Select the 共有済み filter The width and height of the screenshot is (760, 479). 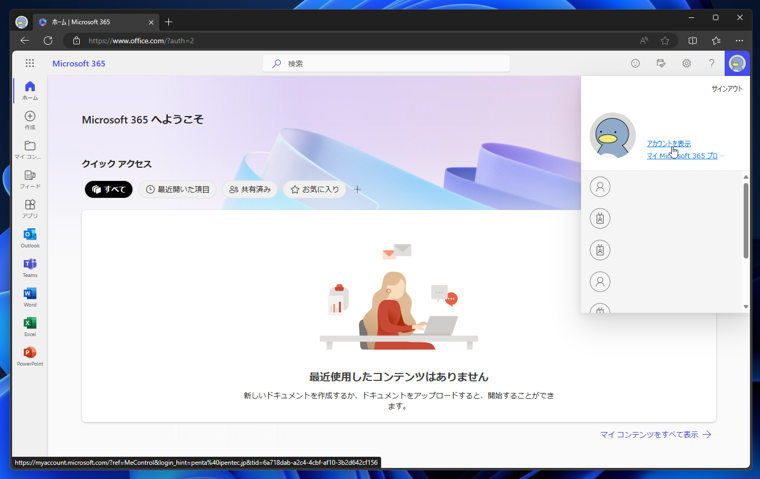[250, 189]
